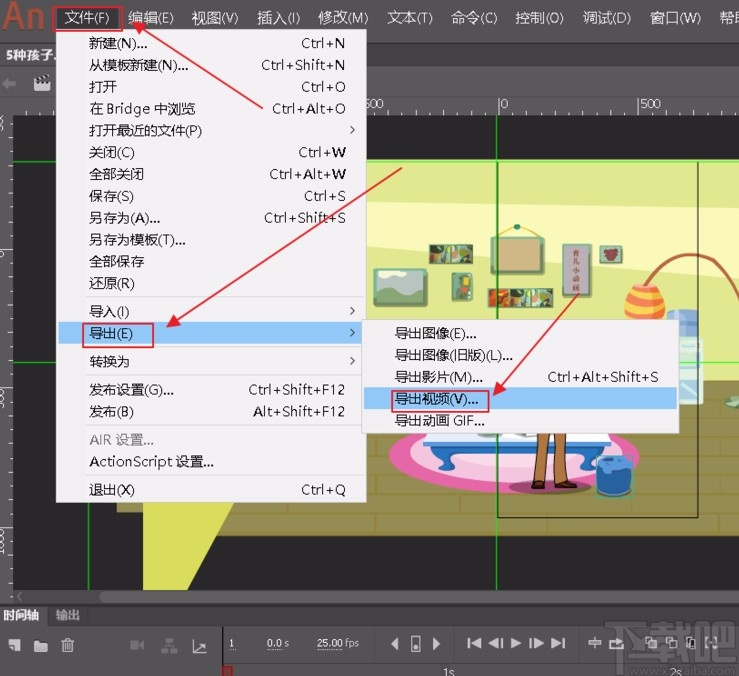
Task: Expand the 转换为 submenu
Action: click(x=211, y=362)
